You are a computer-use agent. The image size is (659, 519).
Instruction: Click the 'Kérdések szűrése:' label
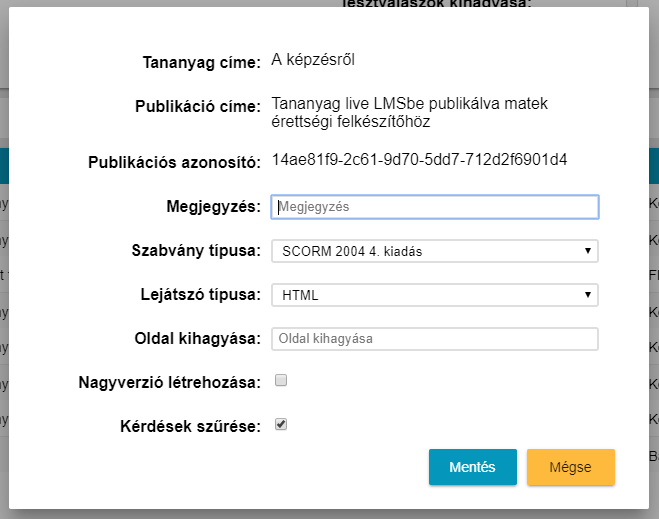coord(190,426)
